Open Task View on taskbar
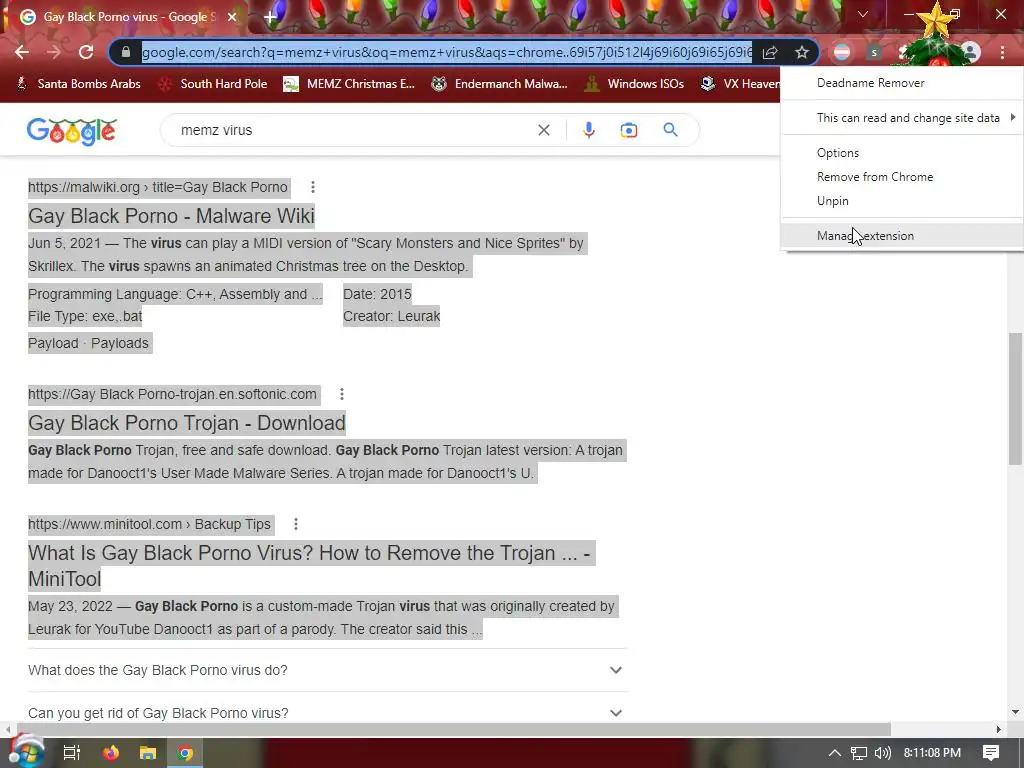The height and width of the screenshot is (768, 1024). pyautogui.click(x=71, y=753)
